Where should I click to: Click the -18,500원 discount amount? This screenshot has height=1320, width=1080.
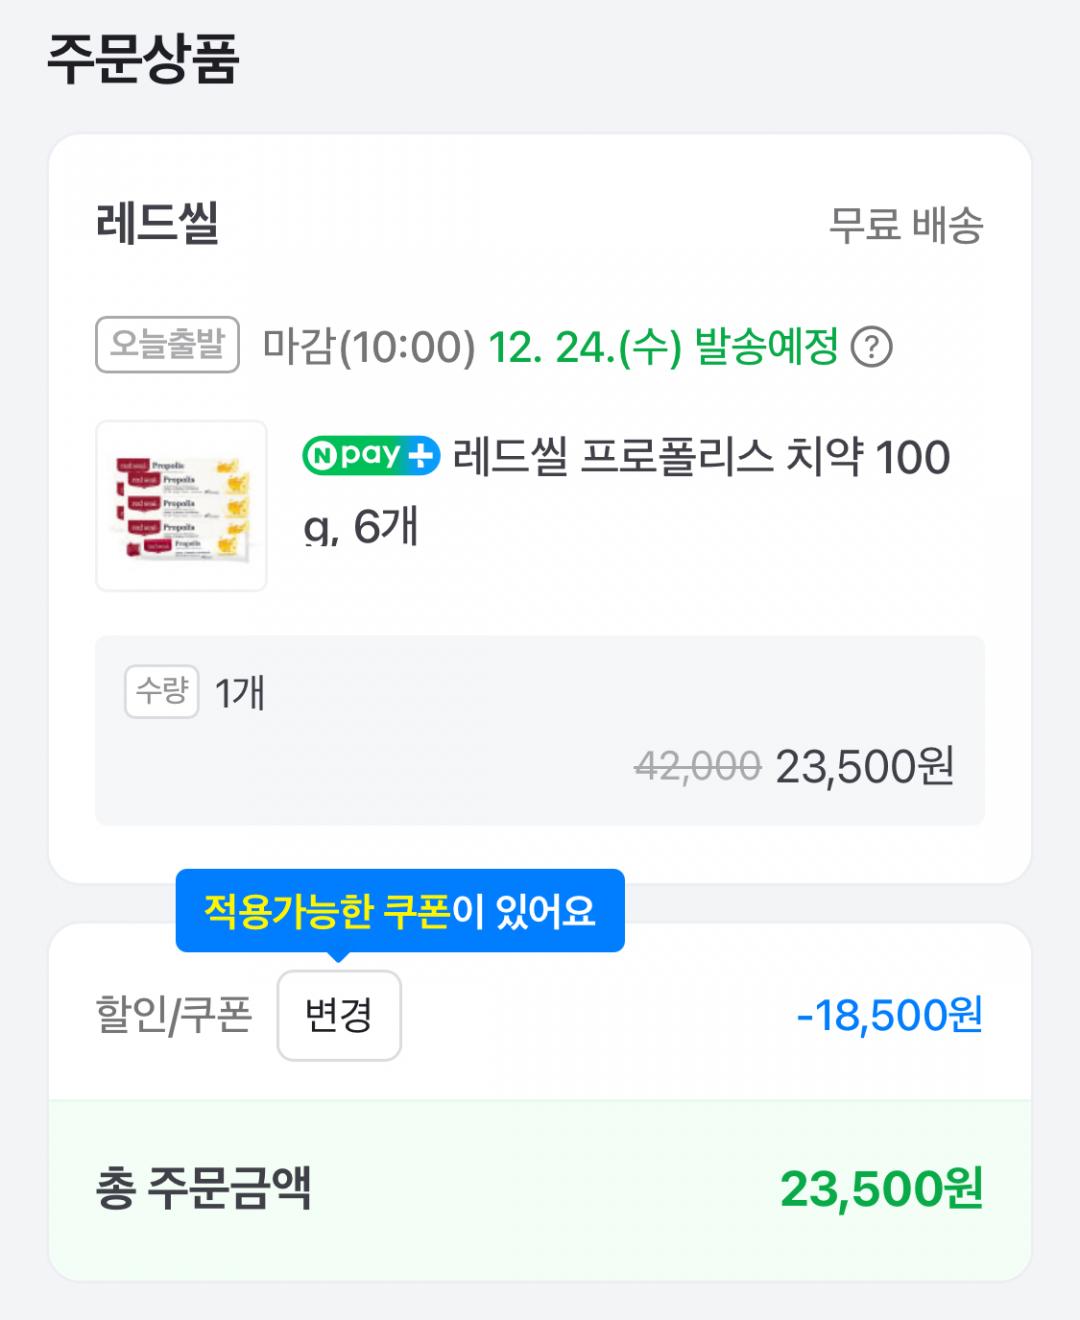click(x=889, y=1015)
